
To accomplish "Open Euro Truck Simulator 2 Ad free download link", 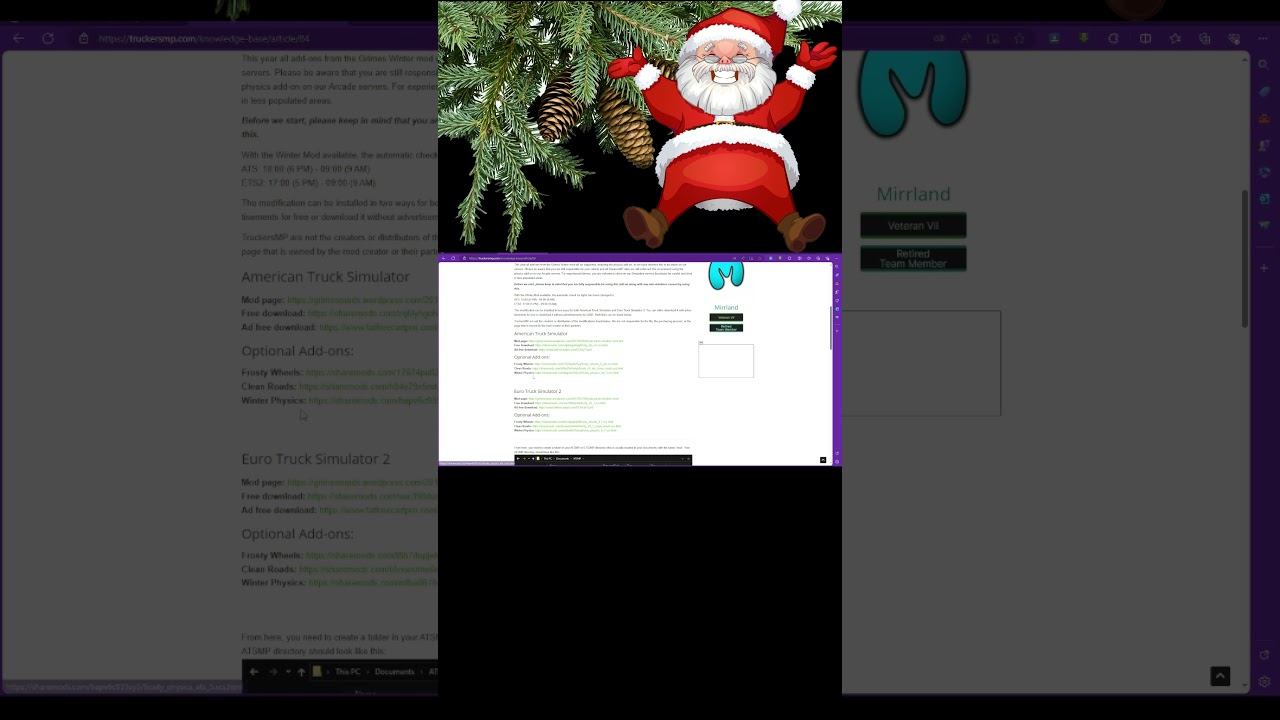I will [566, 407].
